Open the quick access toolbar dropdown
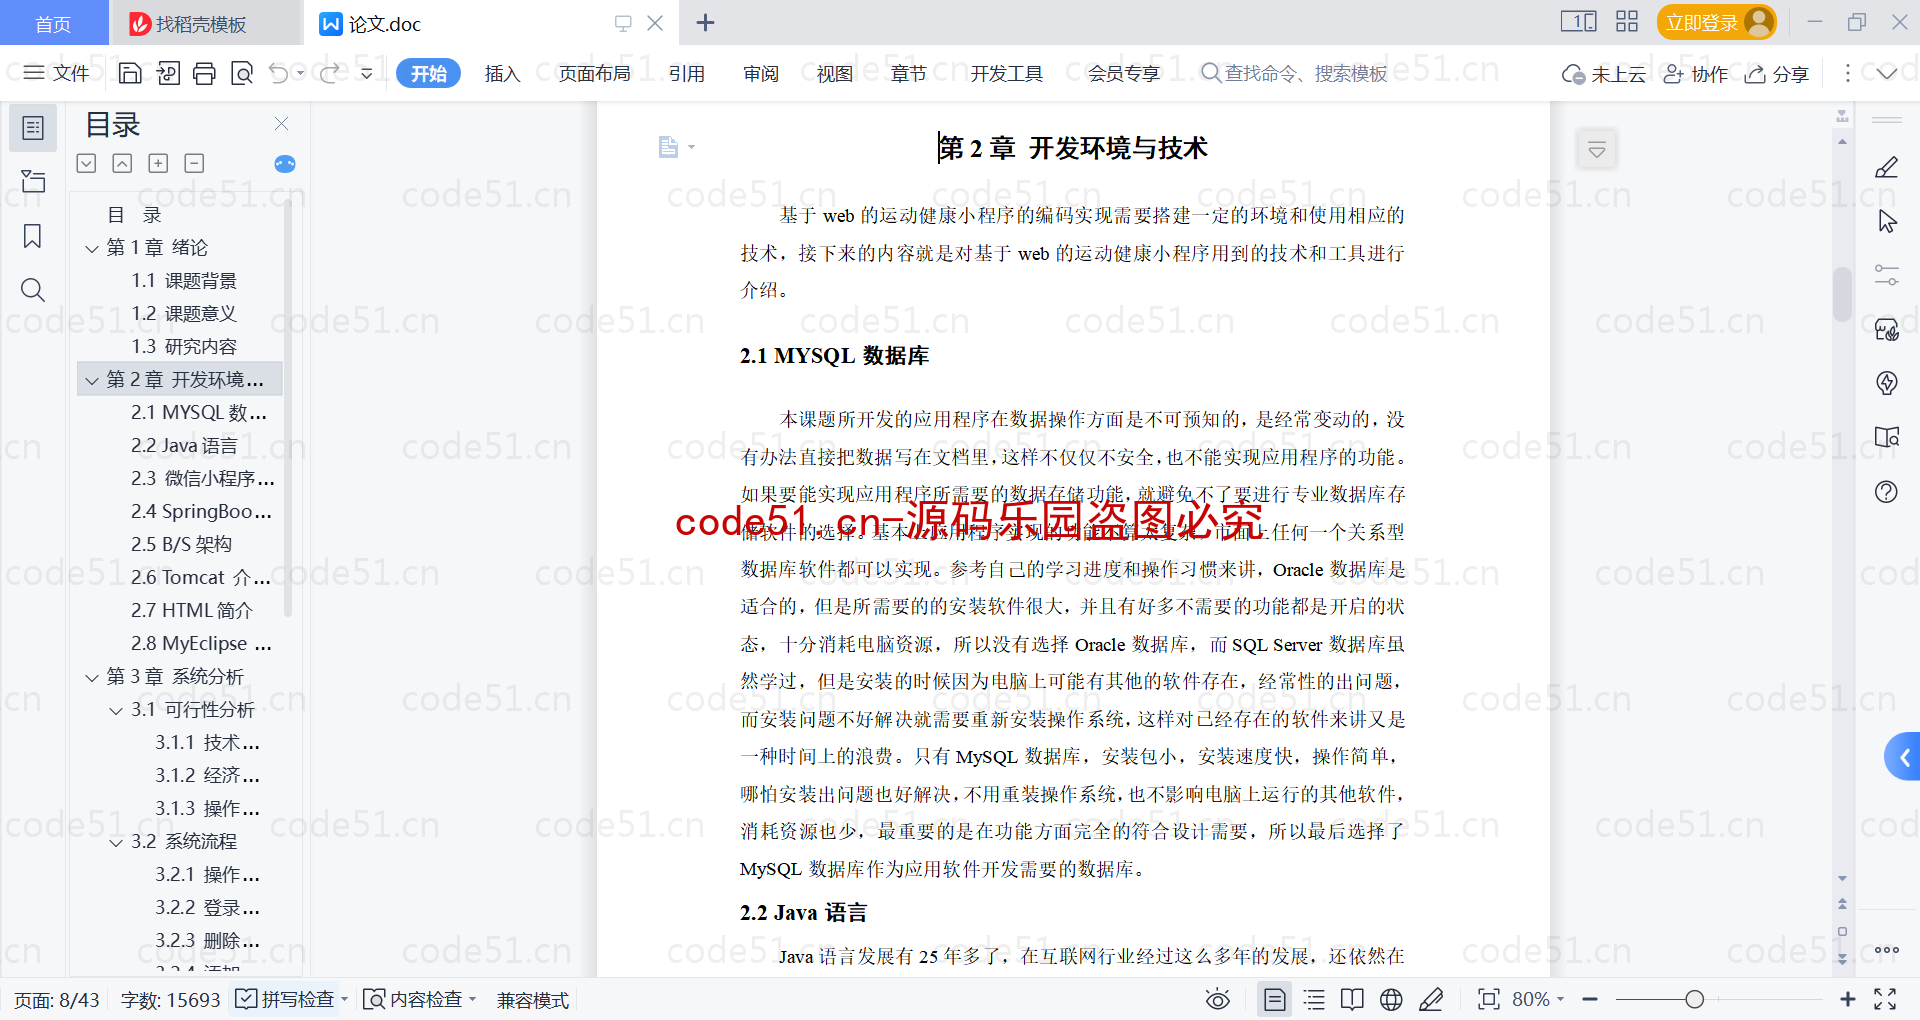The image size is (1920, 1020). (366, 73)
